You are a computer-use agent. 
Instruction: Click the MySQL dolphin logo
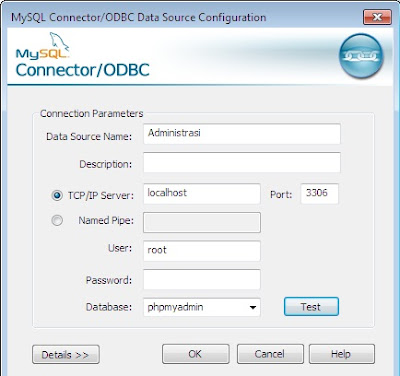tap(43, 46)
